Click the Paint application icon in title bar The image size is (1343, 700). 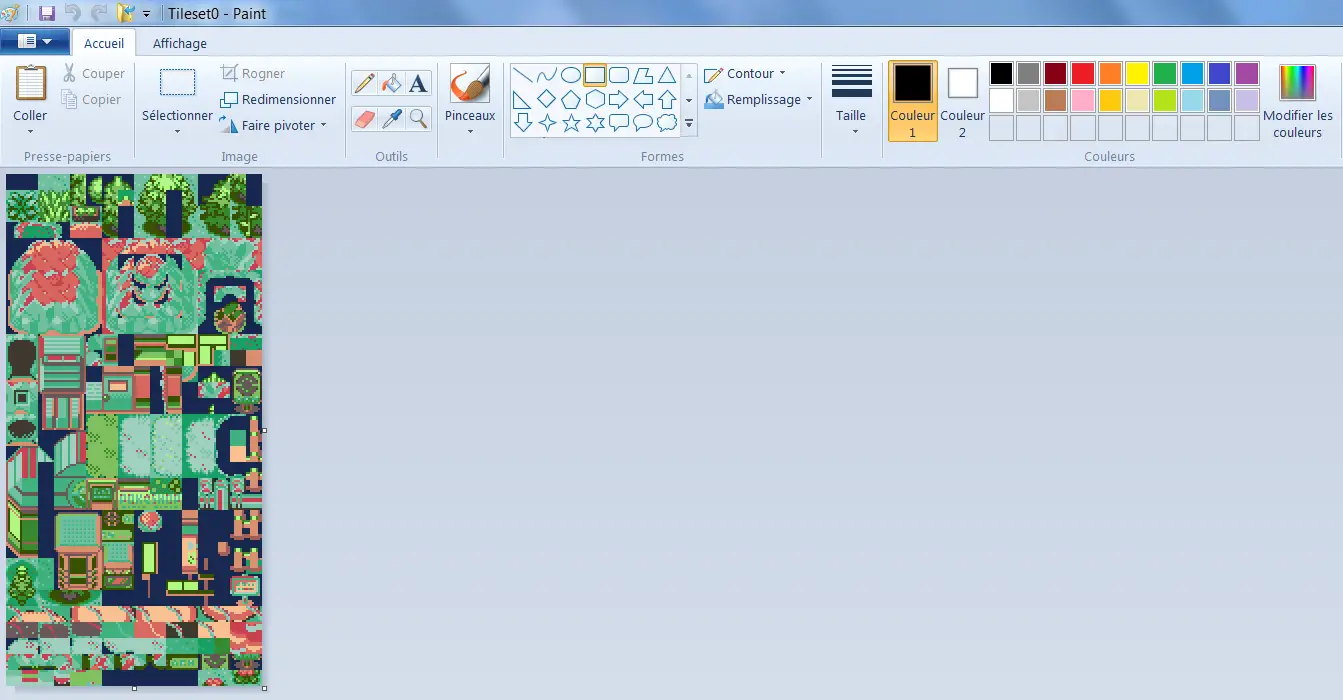tap(11, 14)
